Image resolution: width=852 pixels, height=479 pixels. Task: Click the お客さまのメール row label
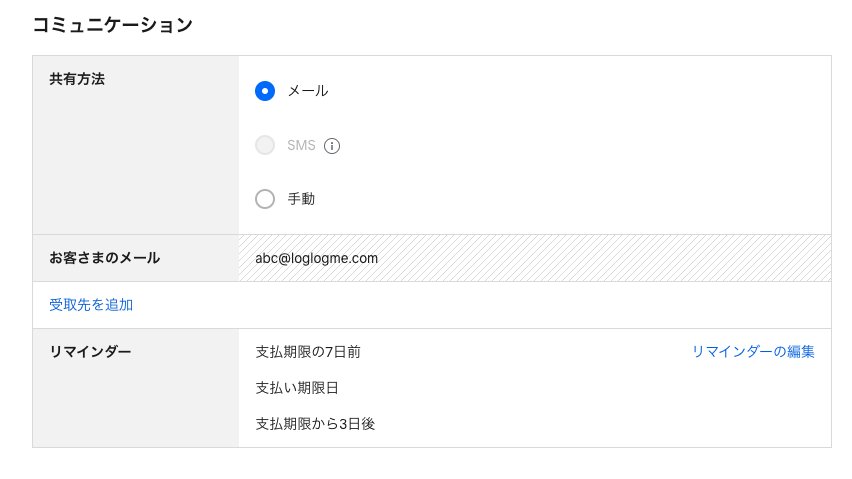click(104, 257)
